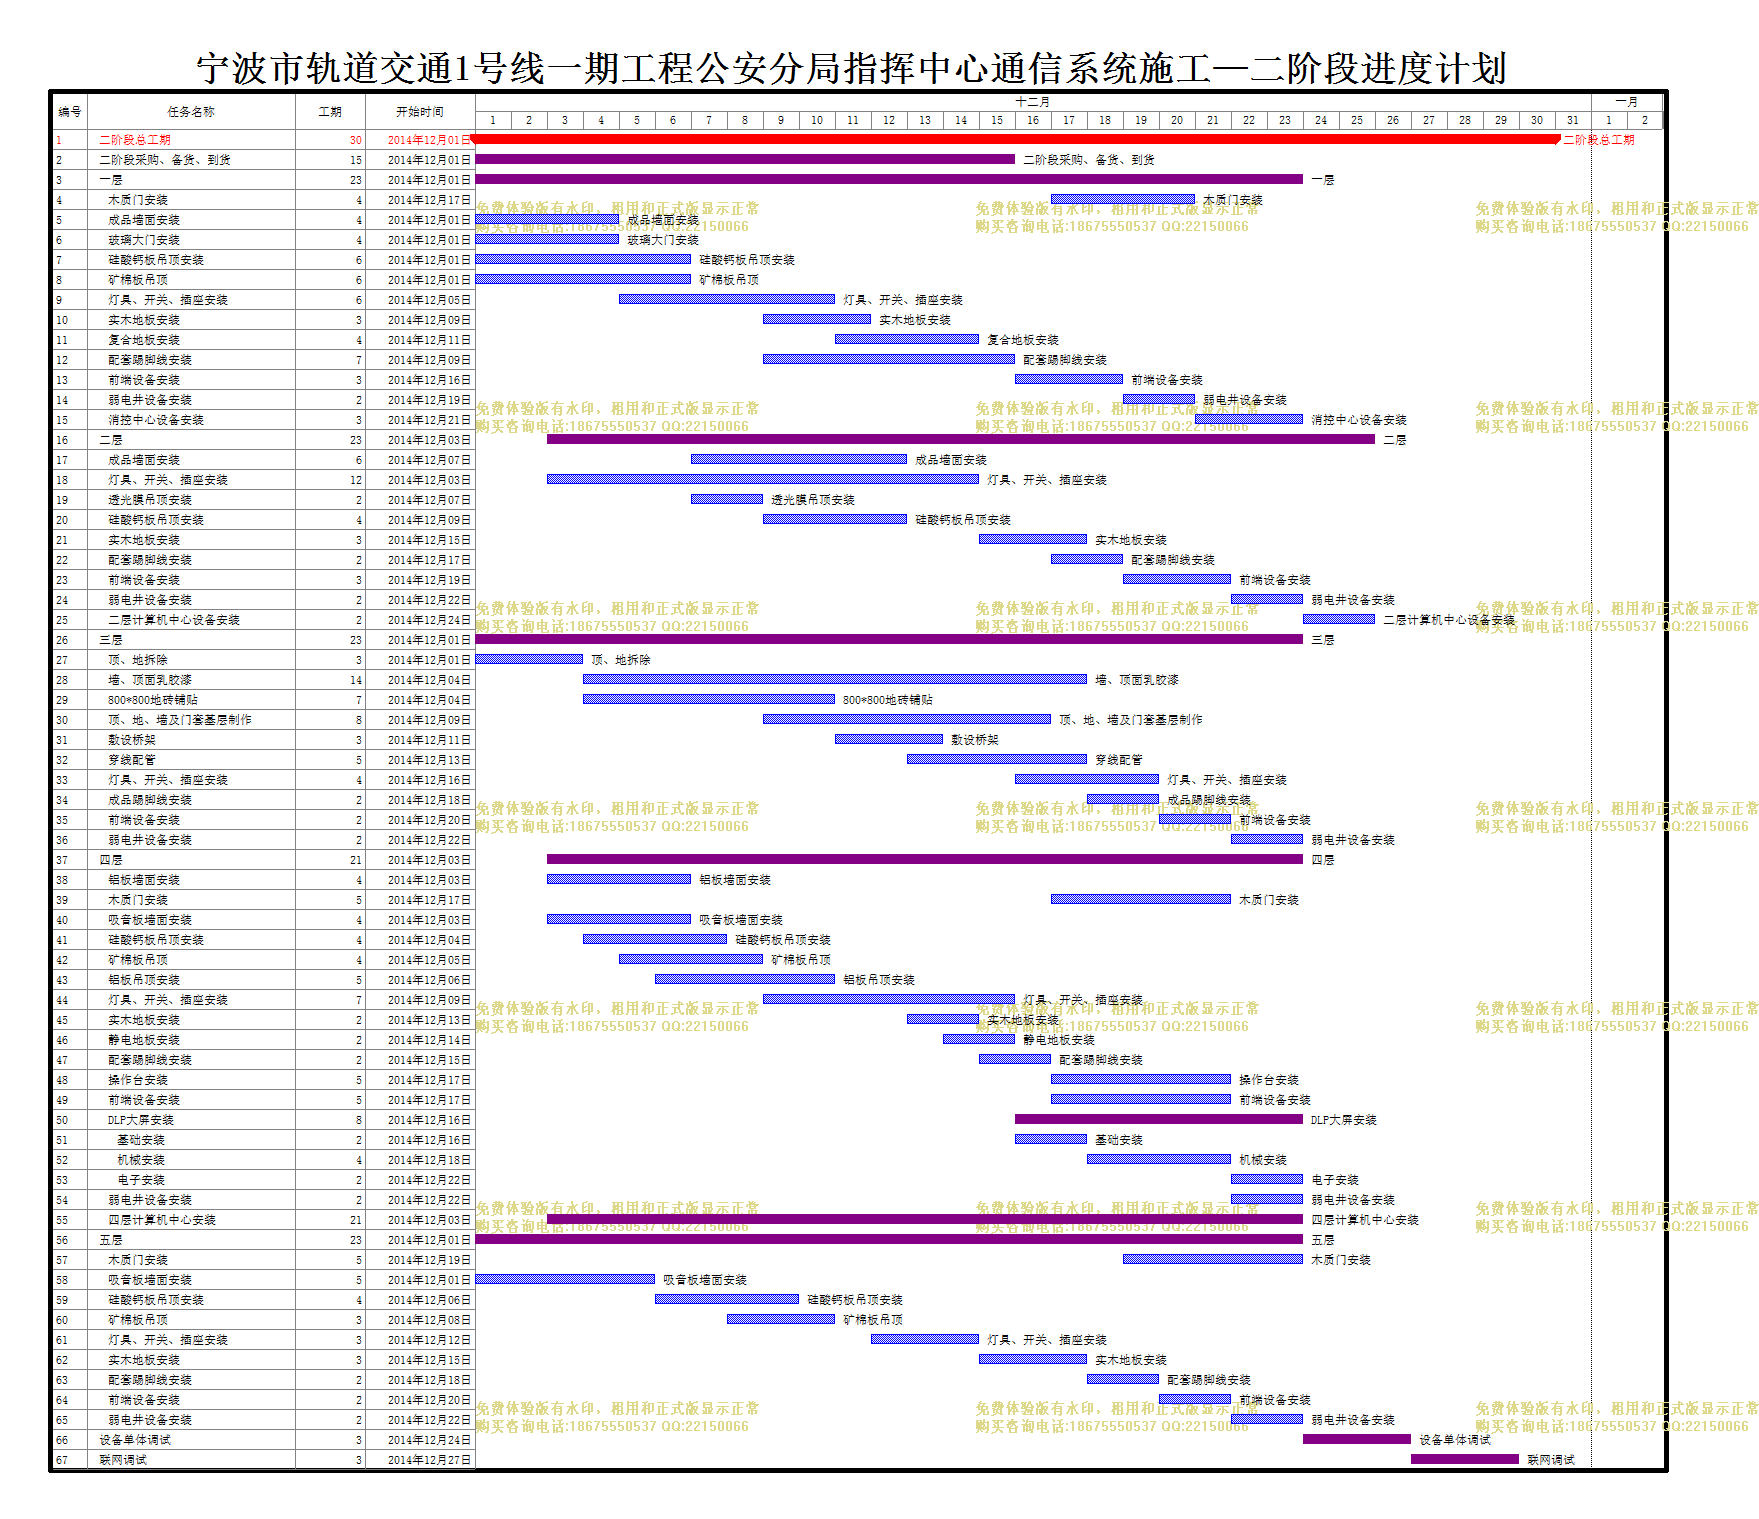Viewport: 1759px width, 1519px height.
Task: Click start date 2014年12月08日 in row 60
Action: [429, 1320]
